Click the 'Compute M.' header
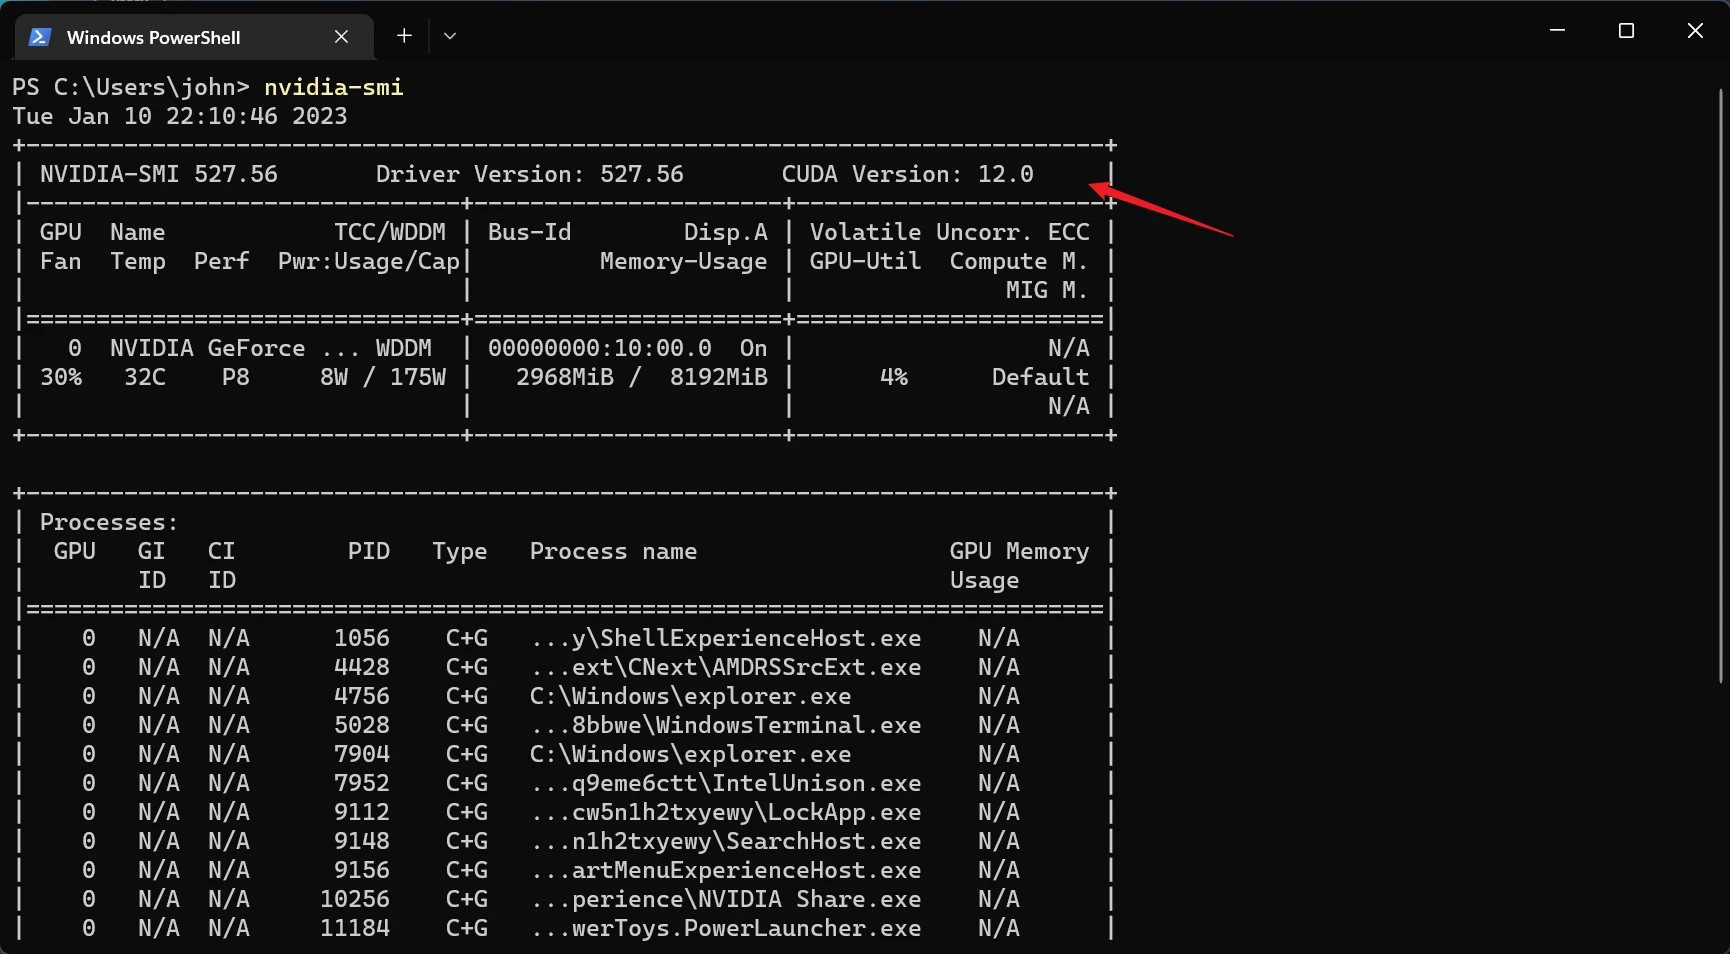Image resolution: width=1730 pixels, height=954 pixels. click(1020, 261)
